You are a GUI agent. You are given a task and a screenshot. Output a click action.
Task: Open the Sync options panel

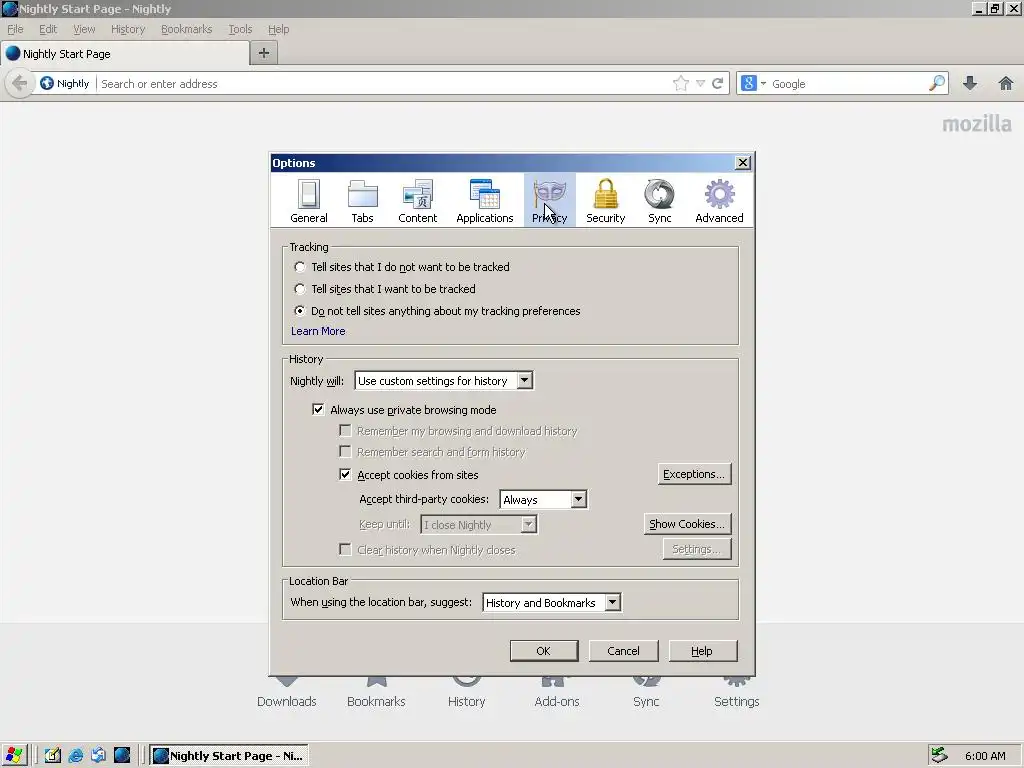click(660, 201)
